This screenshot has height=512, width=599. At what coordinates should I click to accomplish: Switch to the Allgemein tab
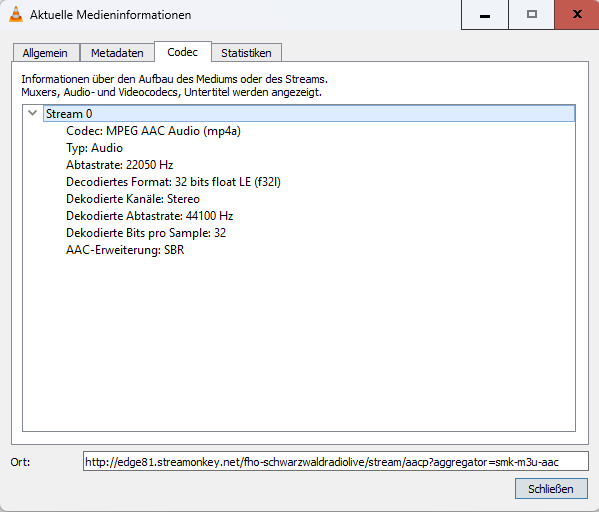coord(46,53)
